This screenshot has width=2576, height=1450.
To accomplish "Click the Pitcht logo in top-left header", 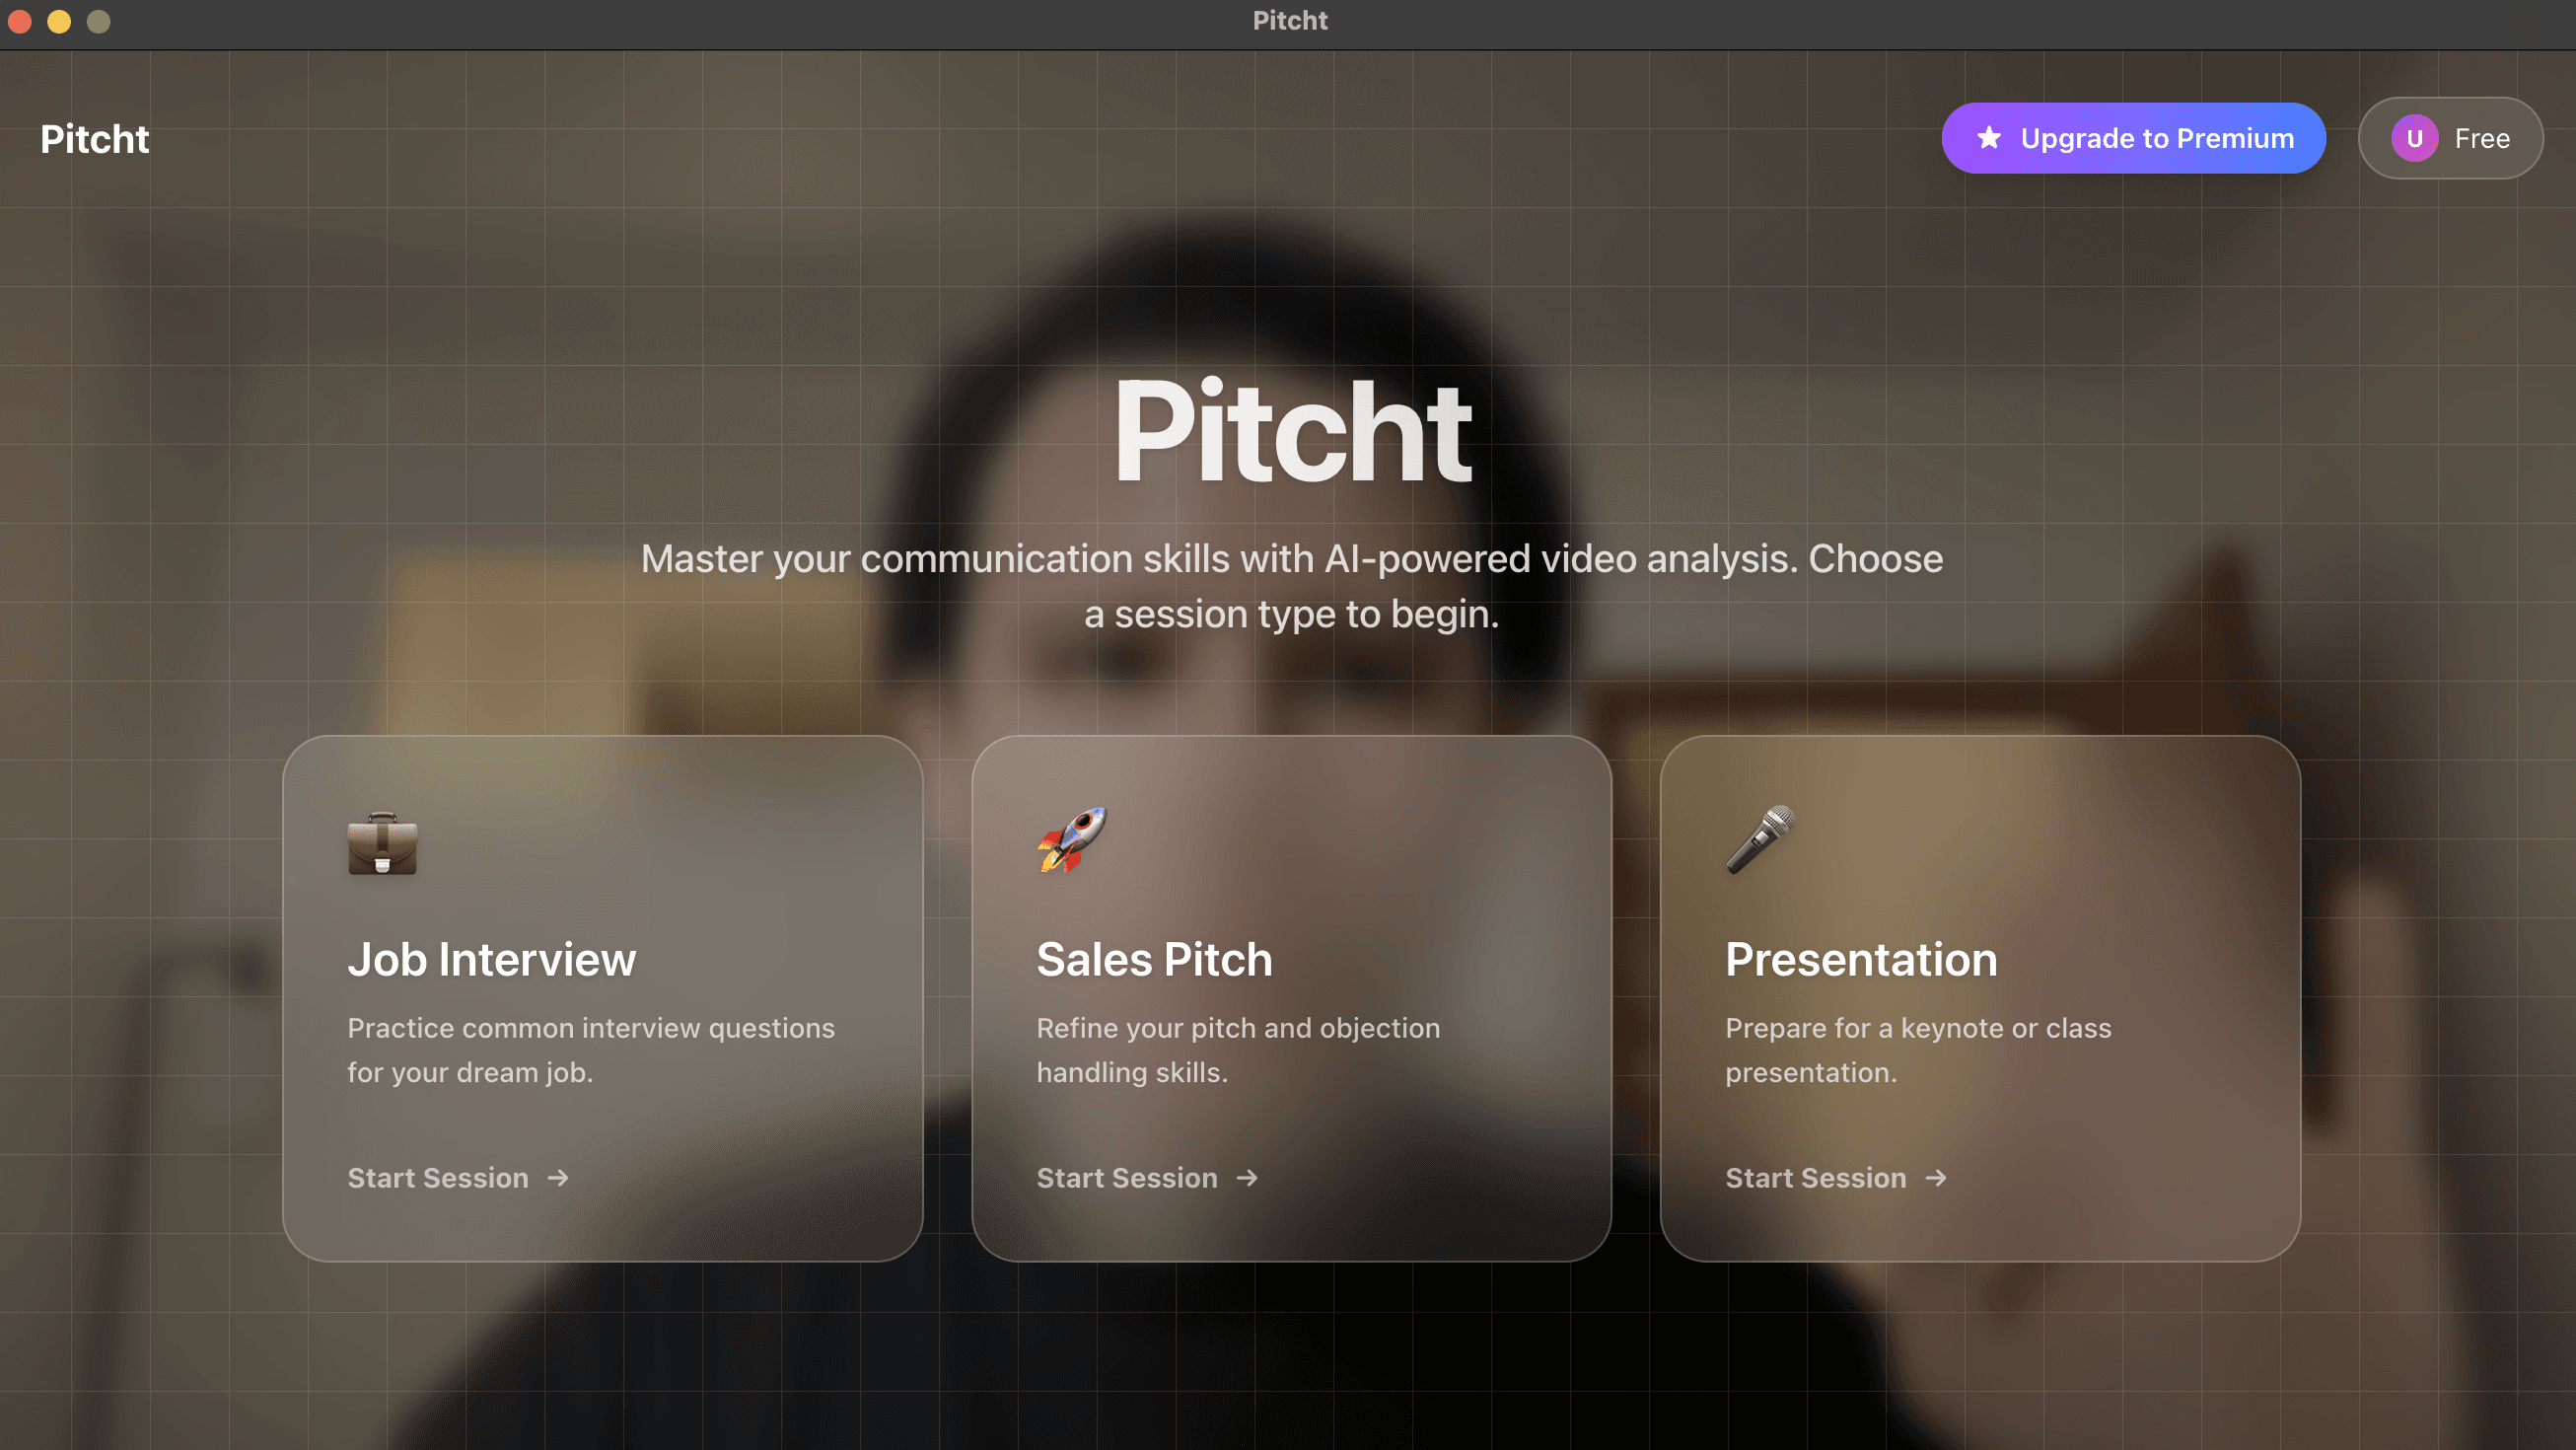I will (x=95, y=139).
